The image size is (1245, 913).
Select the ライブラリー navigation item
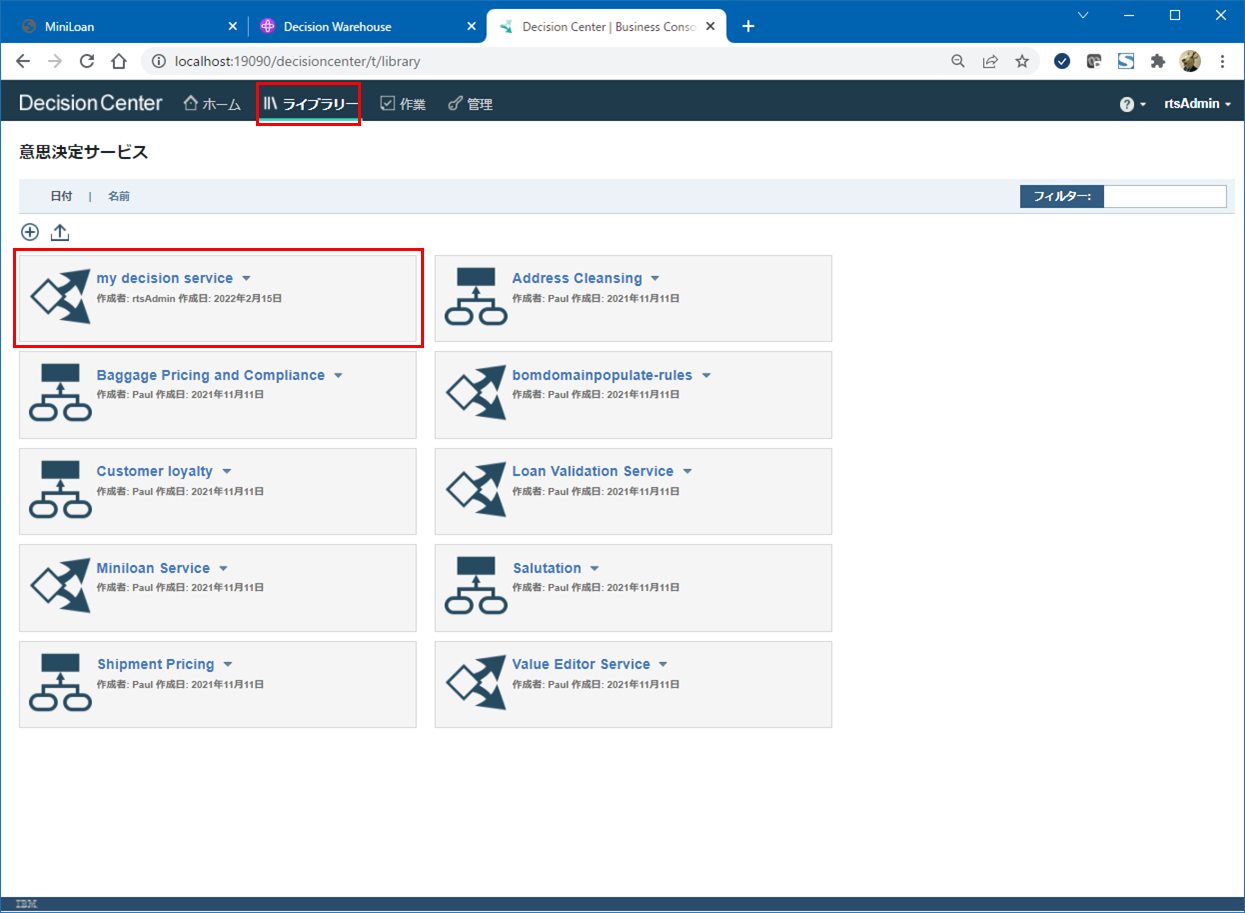(x=310, y=104)
